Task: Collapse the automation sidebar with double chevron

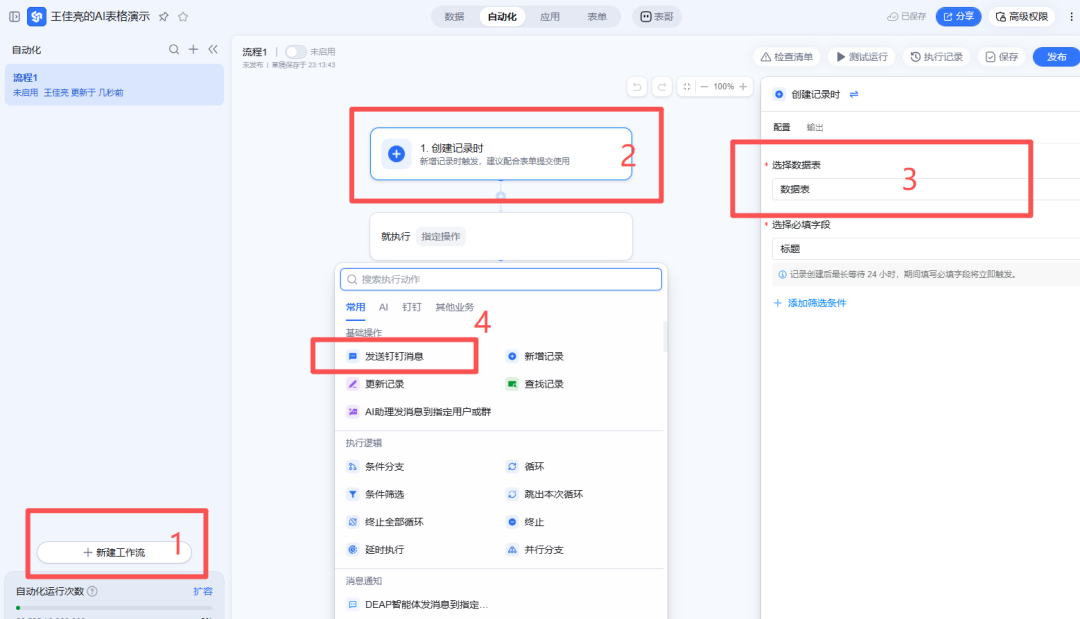Action: [x=213, y=50]
